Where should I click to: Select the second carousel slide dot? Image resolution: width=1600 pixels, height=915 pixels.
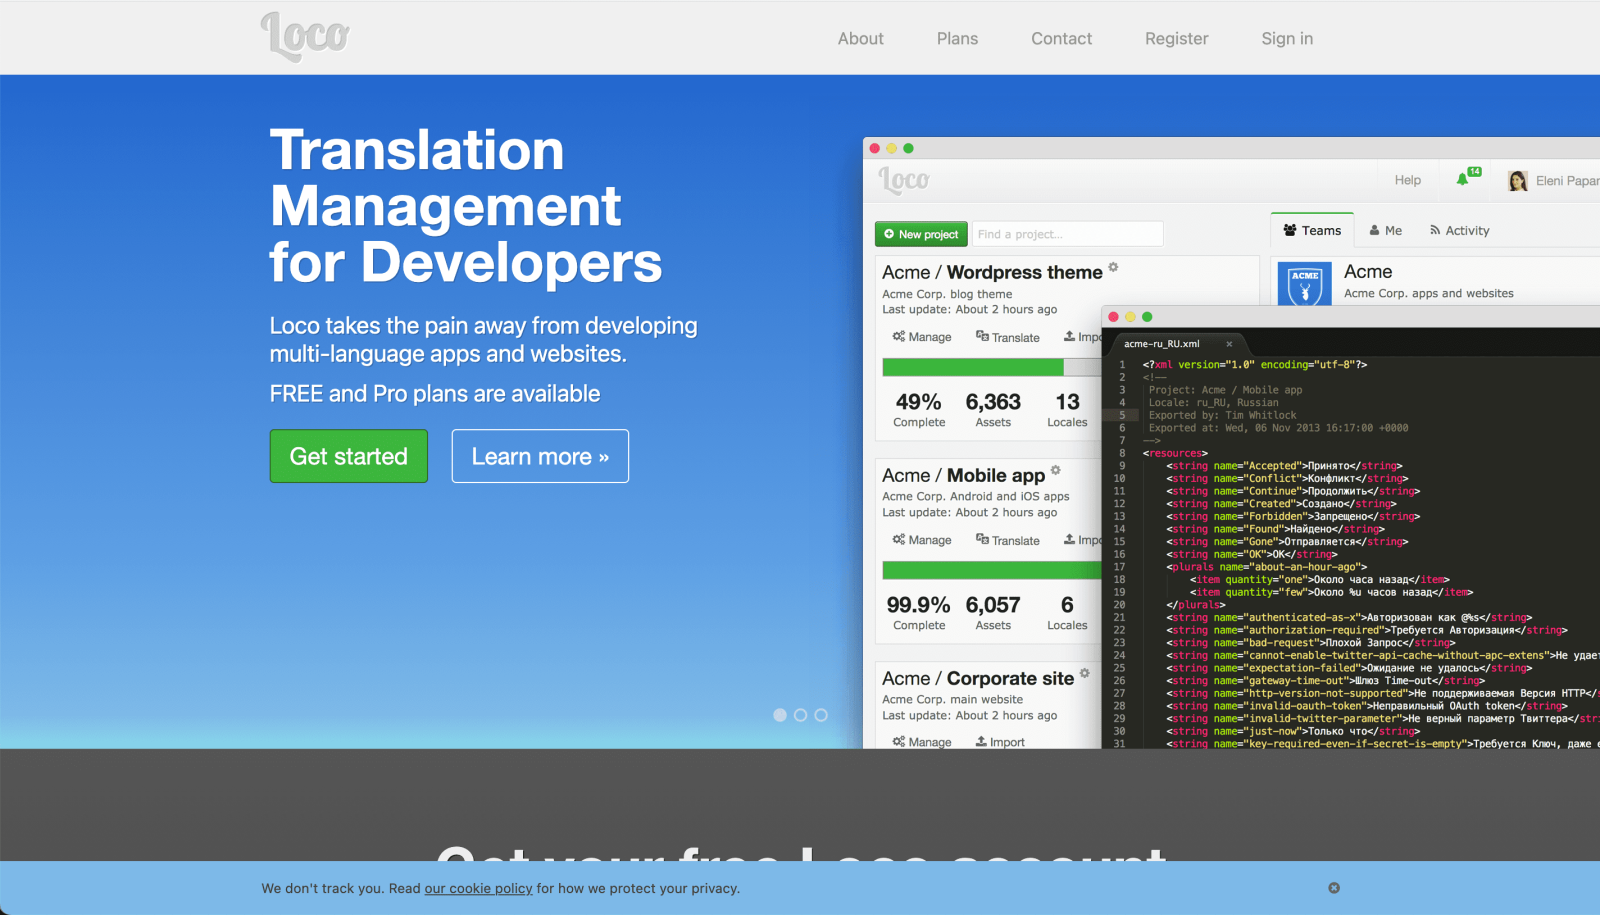point(800,715)
